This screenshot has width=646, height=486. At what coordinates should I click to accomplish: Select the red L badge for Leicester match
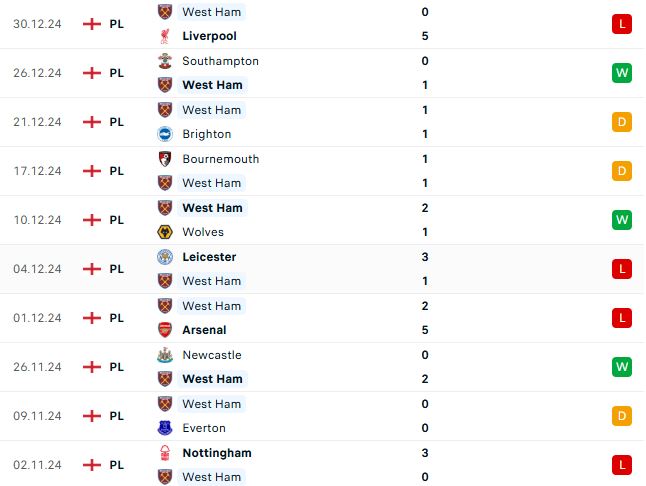(622, 269)
